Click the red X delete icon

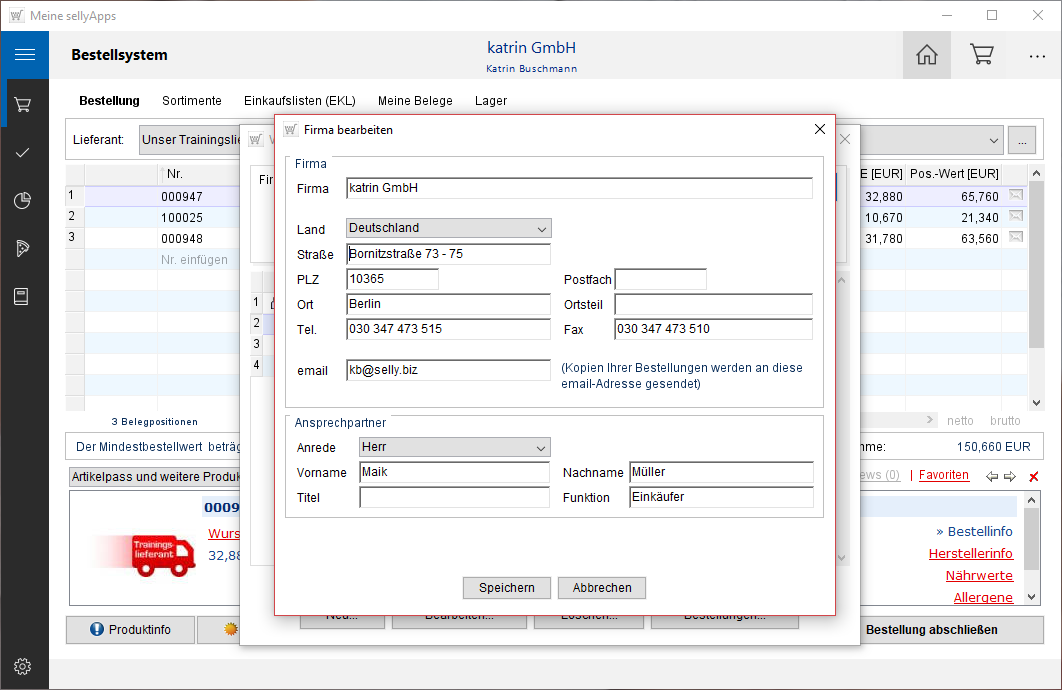[1034, 477]
